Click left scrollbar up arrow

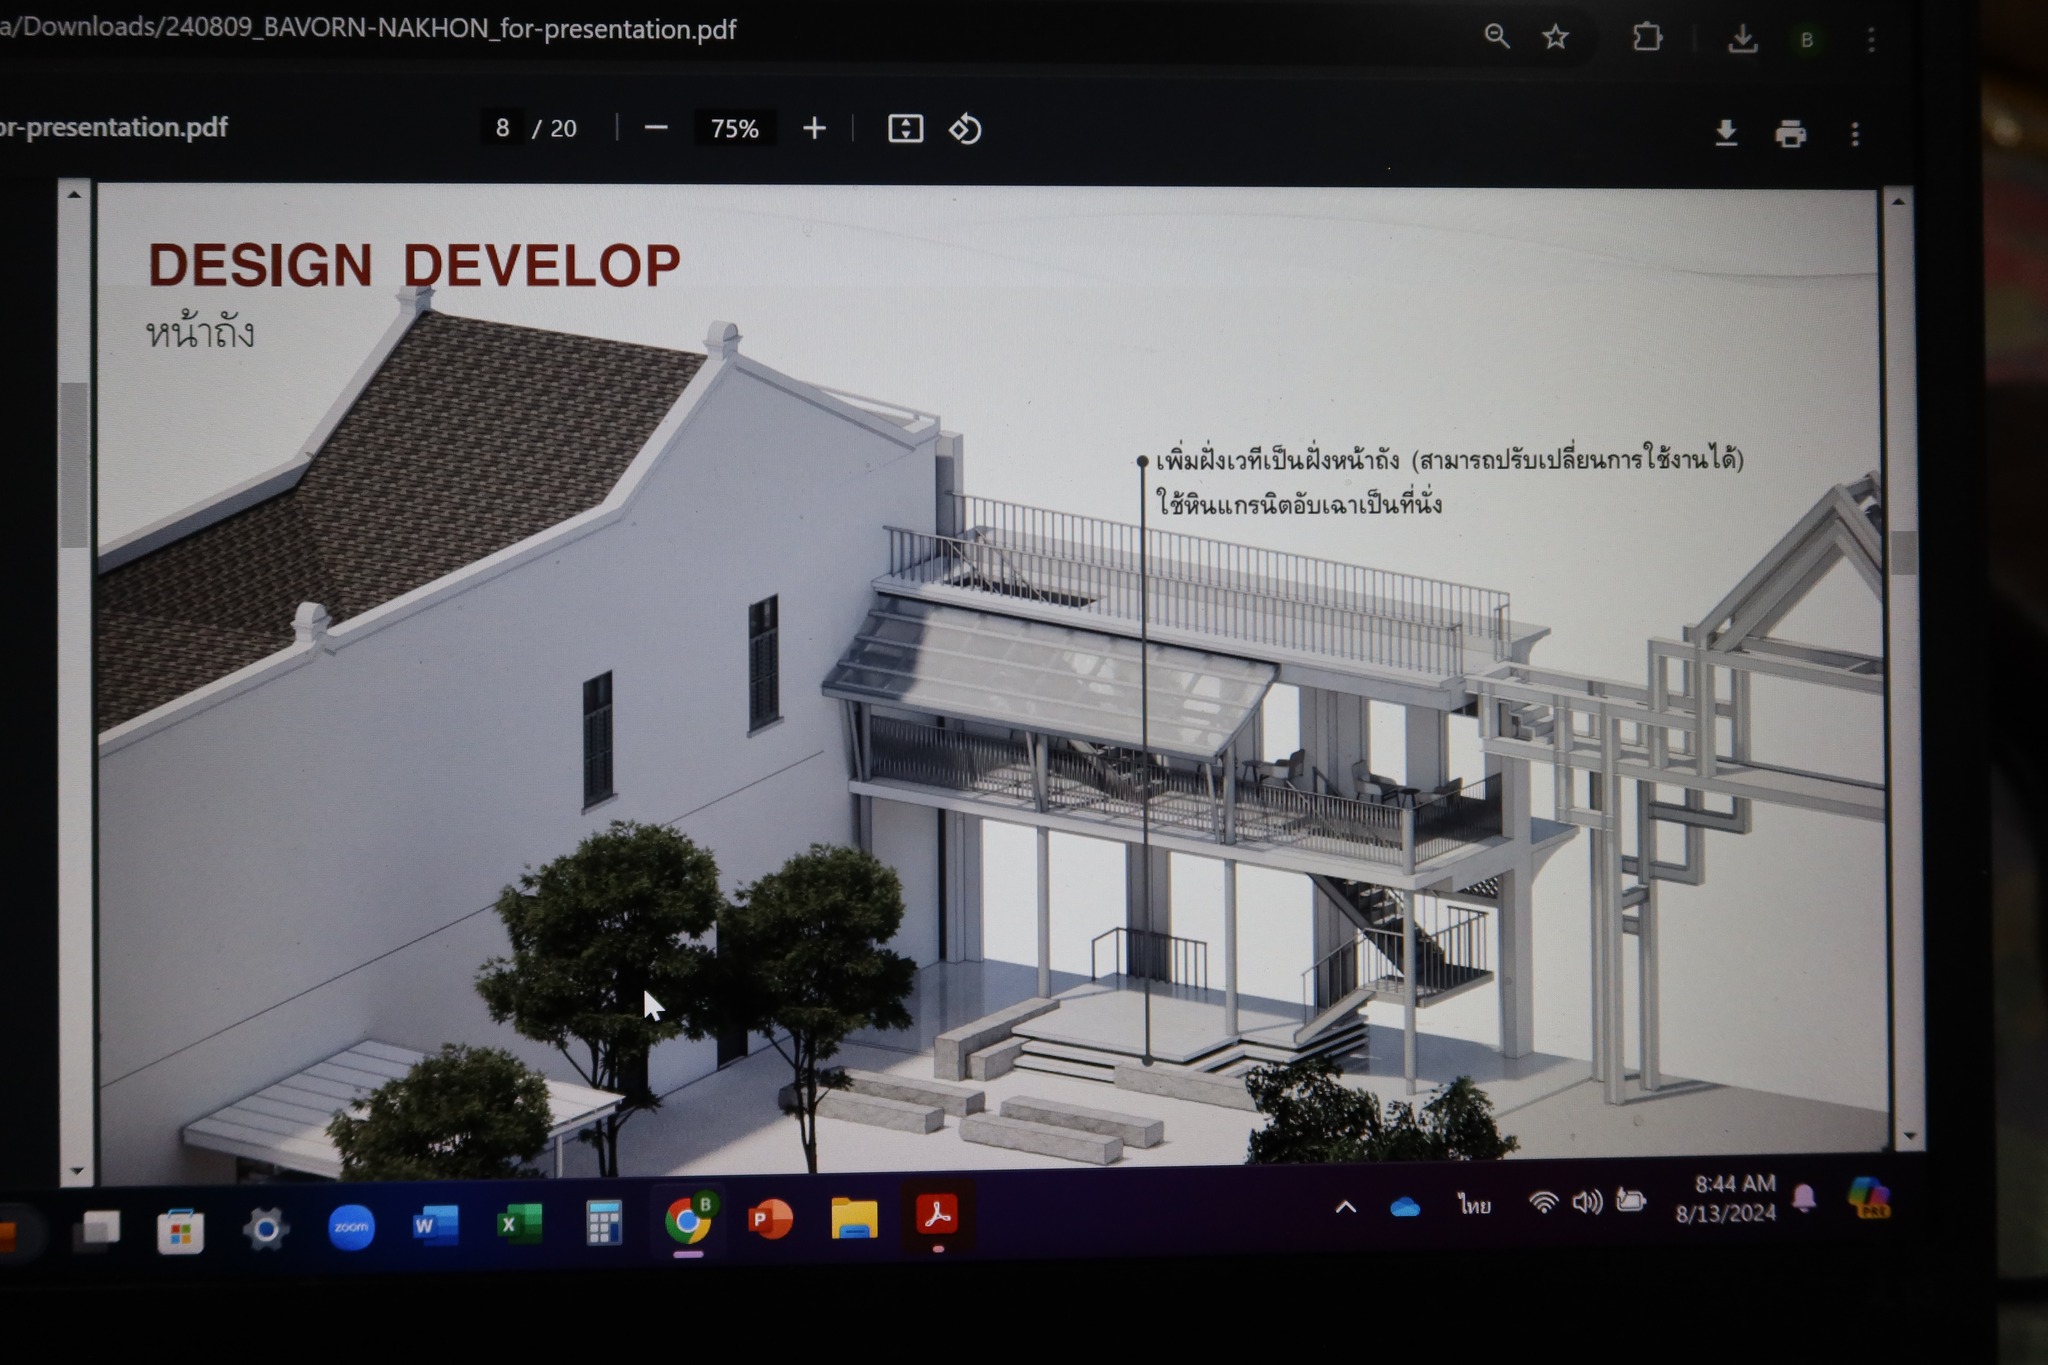pos(74,194)
